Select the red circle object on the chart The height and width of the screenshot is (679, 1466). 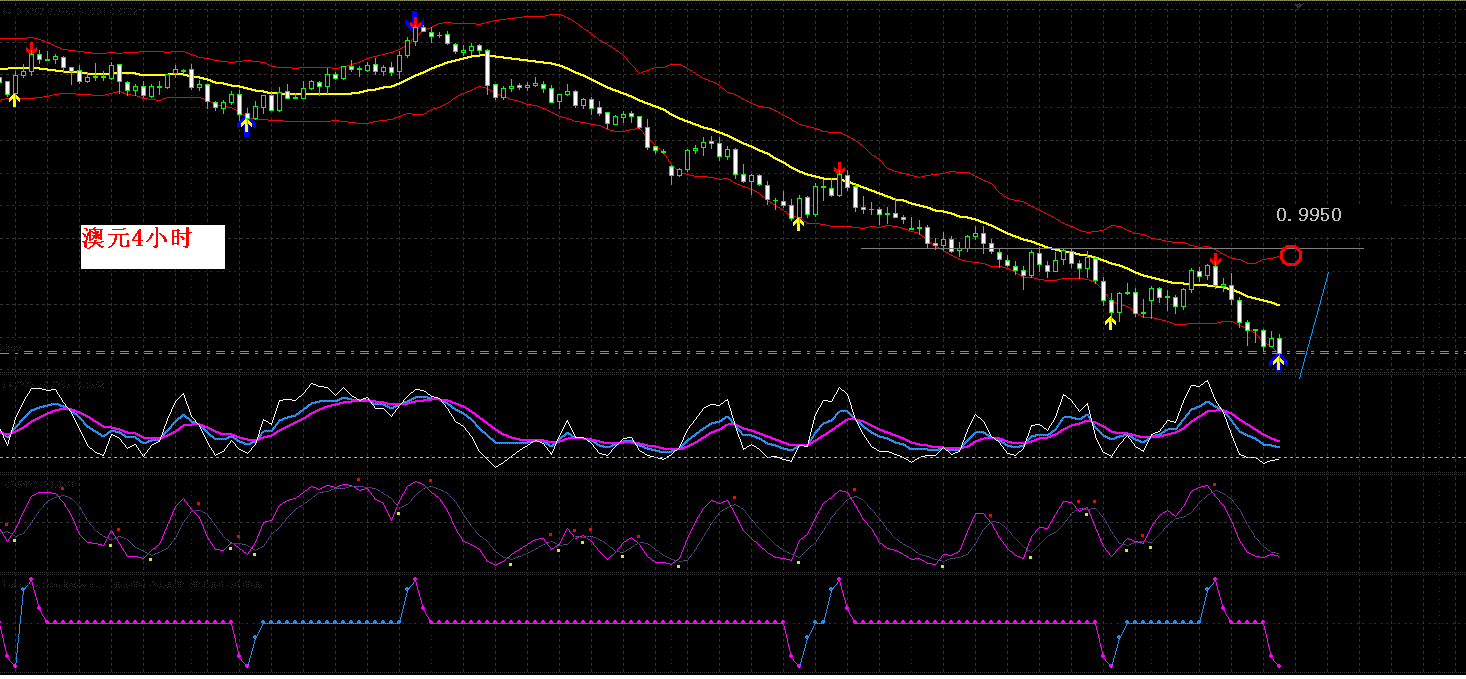1291,255
